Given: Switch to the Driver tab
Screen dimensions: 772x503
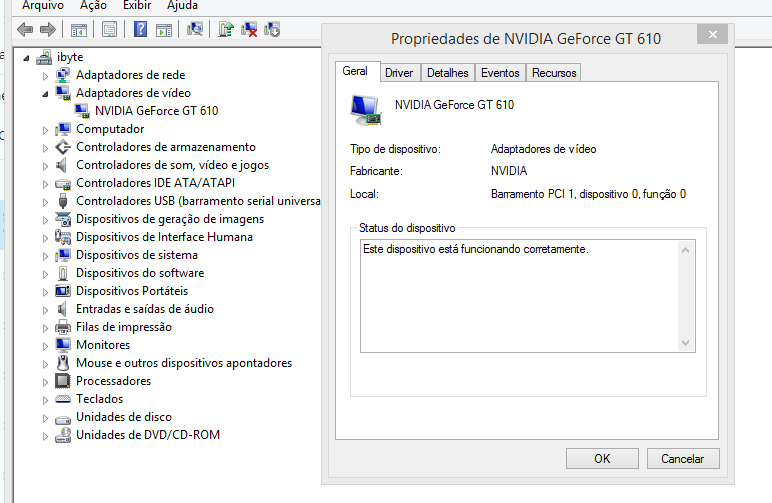Looking at the screenshot, I should 399,73.
